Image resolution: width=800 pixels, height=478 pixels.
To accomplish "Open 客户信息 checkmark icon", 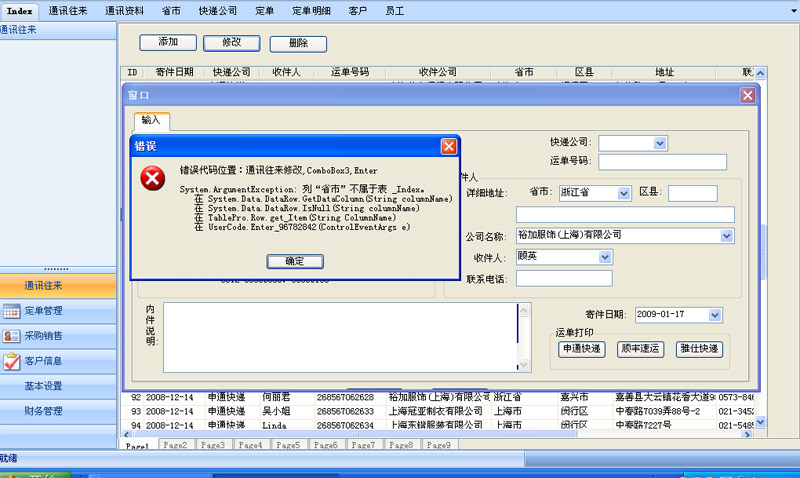I will tap(11, 361).
